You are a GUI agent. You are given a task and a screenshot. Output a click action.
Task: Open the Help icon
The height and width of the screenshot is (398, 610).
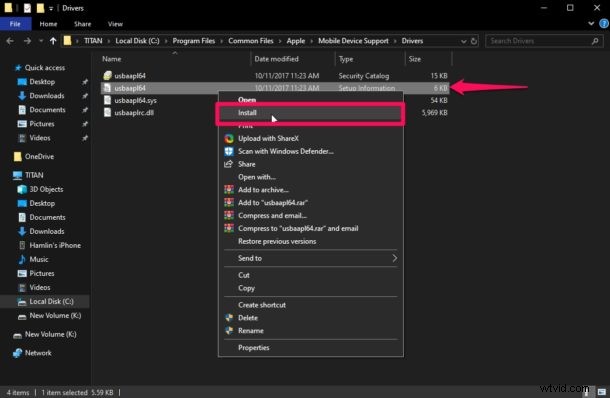click(x=604, y=24)
